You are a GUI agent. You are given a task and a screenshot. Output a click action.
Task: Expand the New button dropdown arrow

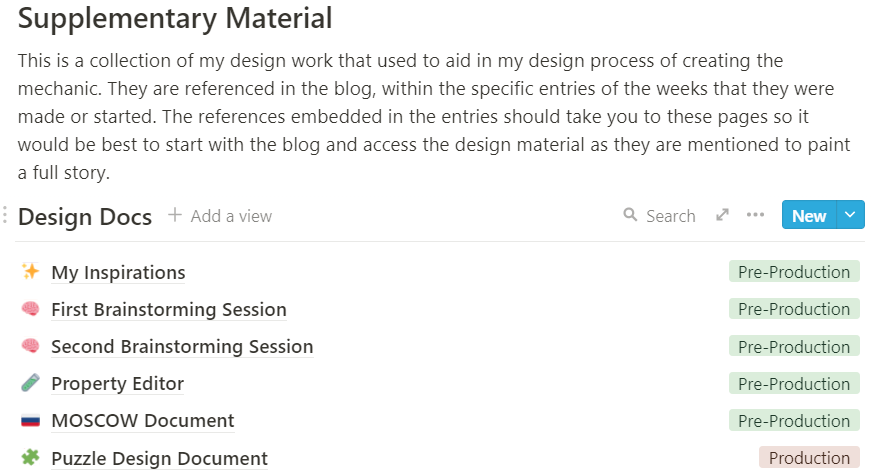pos(850,215)
